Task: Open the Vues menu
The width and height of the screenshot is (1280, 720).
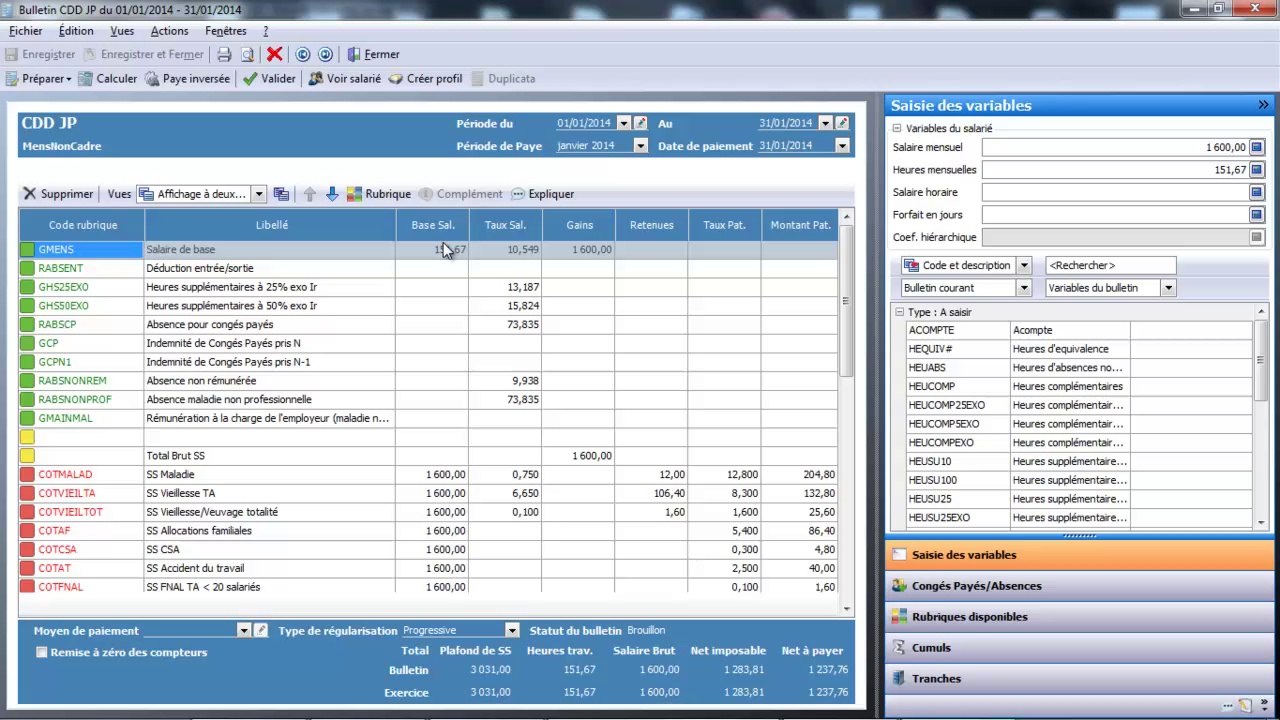Action: pyautogui.click(x=122, y=31)
